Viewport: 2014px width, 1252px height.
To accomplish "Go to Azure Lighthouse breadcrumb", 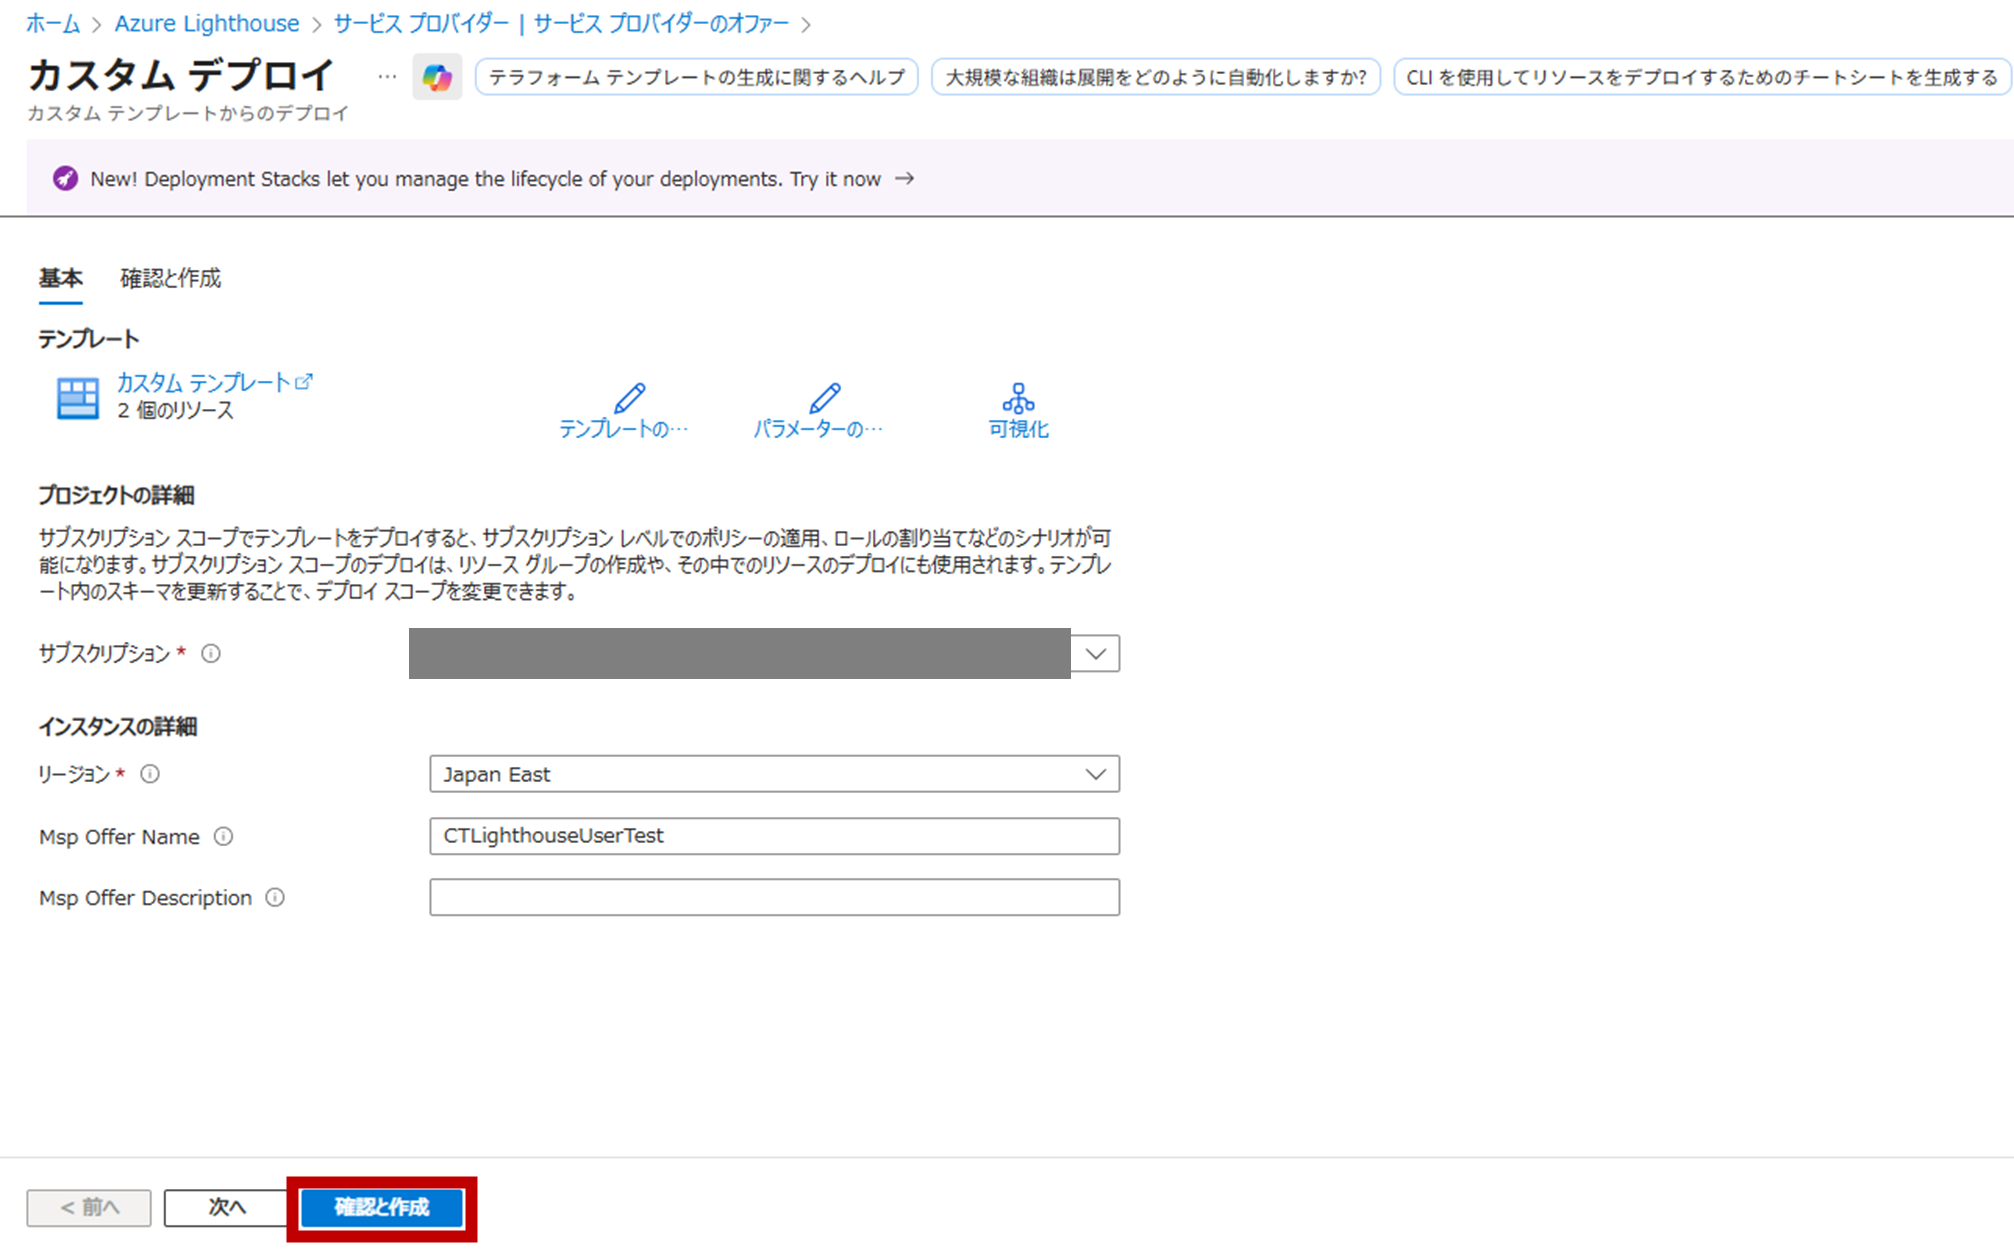I will (206, 23).
